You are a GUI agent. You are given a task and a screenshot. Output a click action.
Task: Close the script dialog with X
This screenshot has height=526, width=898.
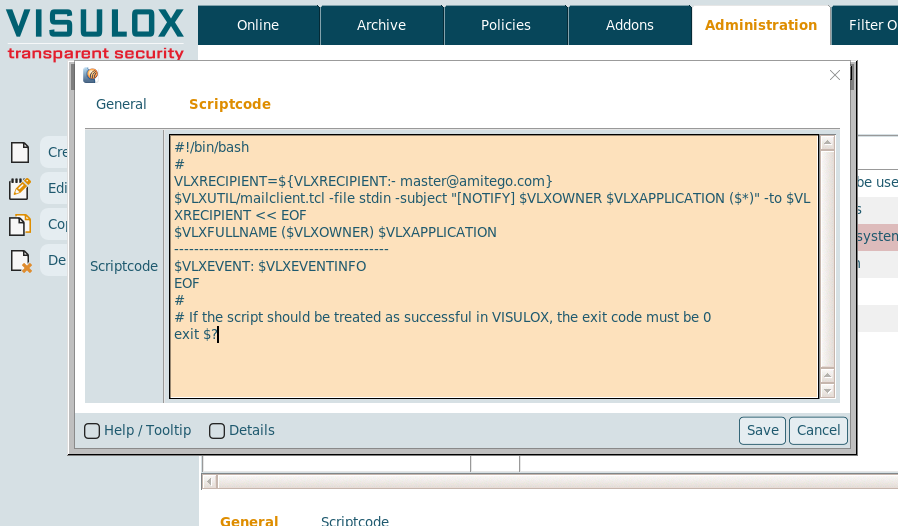pyautogui.click(x=836, y=75)
